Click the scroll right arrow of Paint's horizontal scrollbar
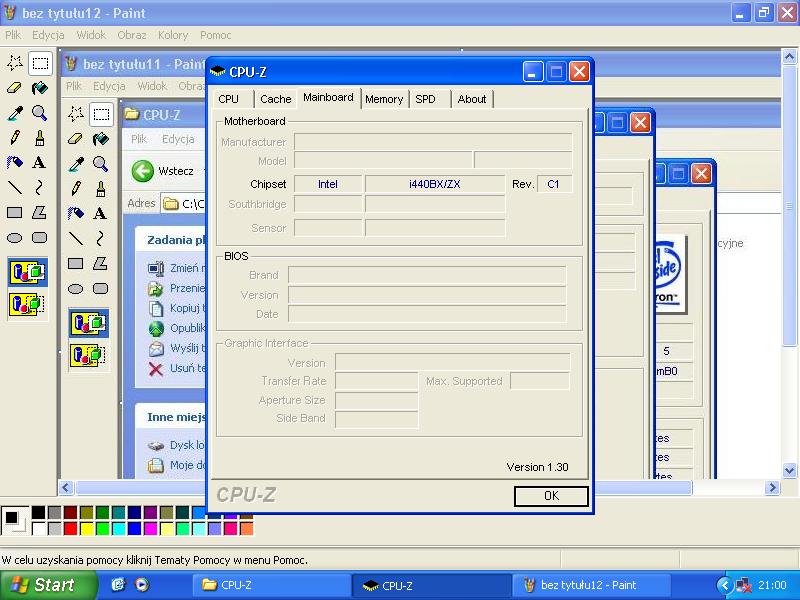This screenshot has width=800, height=600. tap(772, 488)
